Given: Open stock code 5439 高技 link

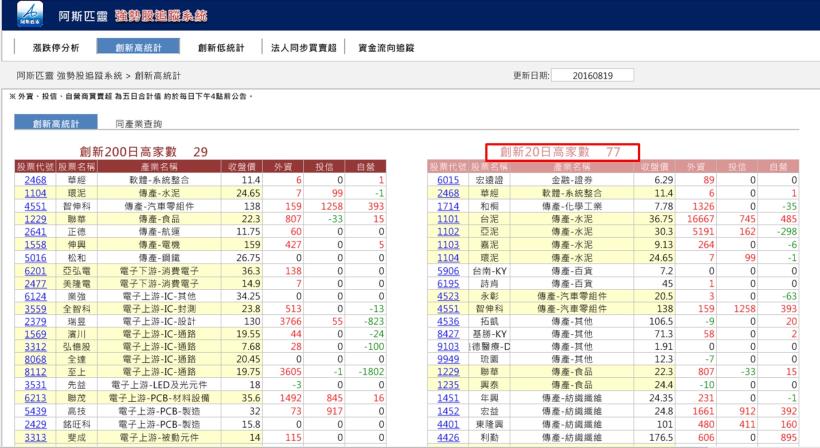Looking at the screenshot, I should tap(35, 411).
